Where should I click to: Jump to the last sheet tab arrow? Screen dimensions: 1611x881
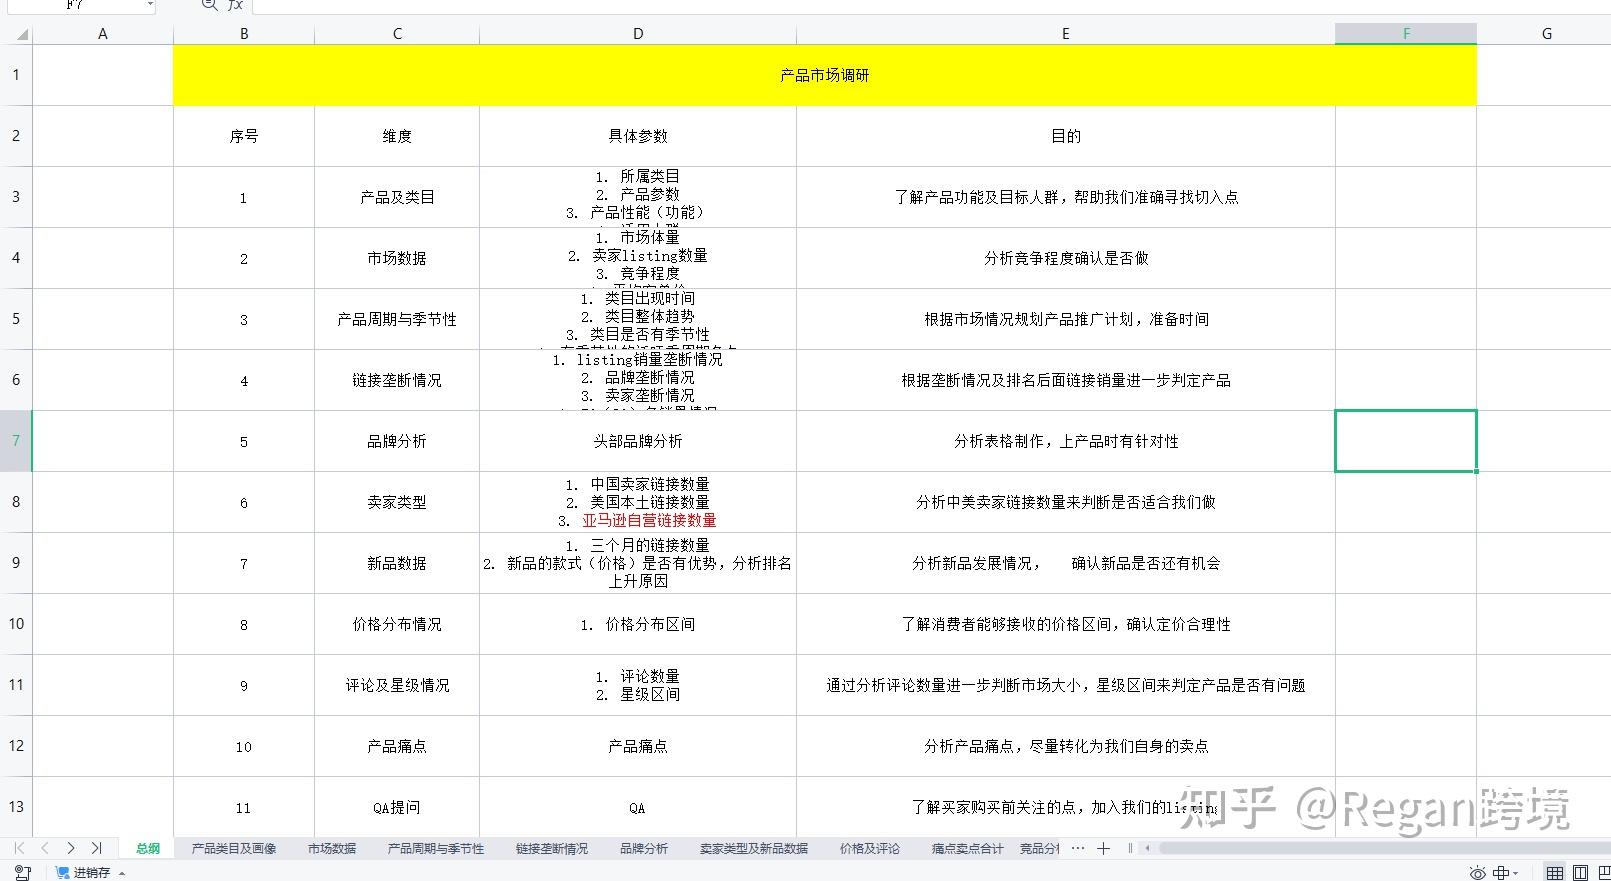(x=96, y=848)
